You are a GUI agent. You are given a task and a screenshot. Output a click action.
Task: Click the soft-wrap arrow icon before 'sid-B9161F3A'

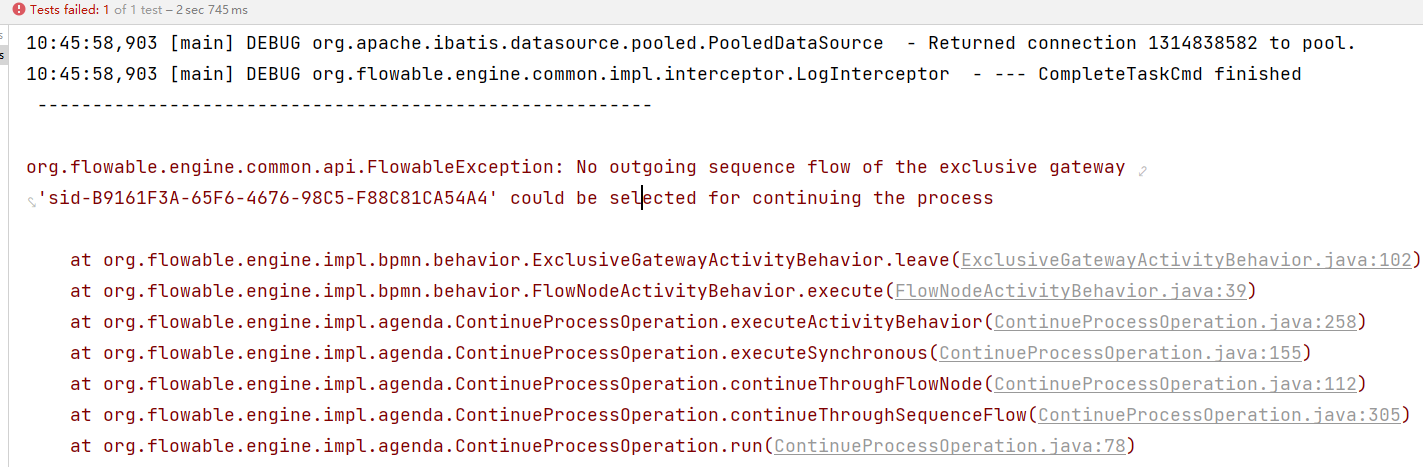click(x=31, y=201)
